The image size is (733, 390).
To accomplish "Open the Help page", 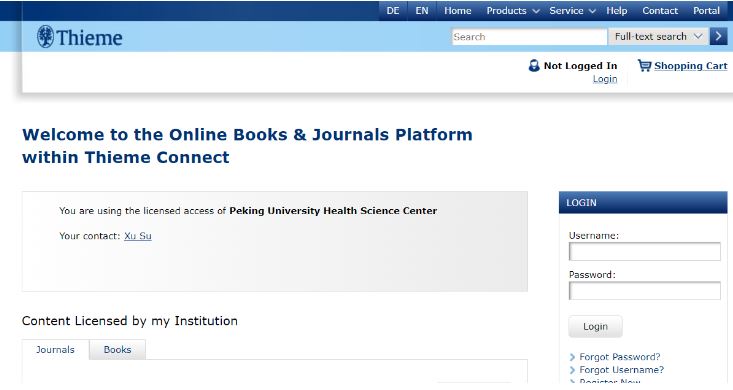I will 617,11.
